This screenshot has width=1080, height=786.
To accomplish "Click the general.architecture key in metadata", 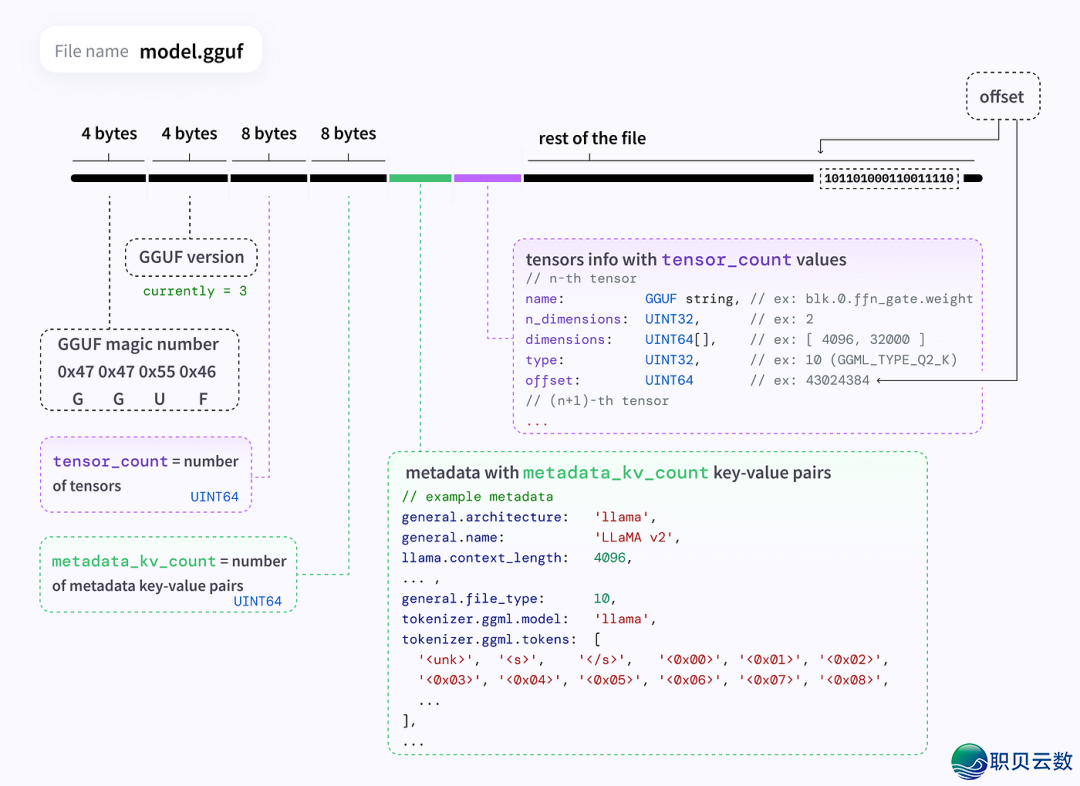I will click(x=481, y=517).
